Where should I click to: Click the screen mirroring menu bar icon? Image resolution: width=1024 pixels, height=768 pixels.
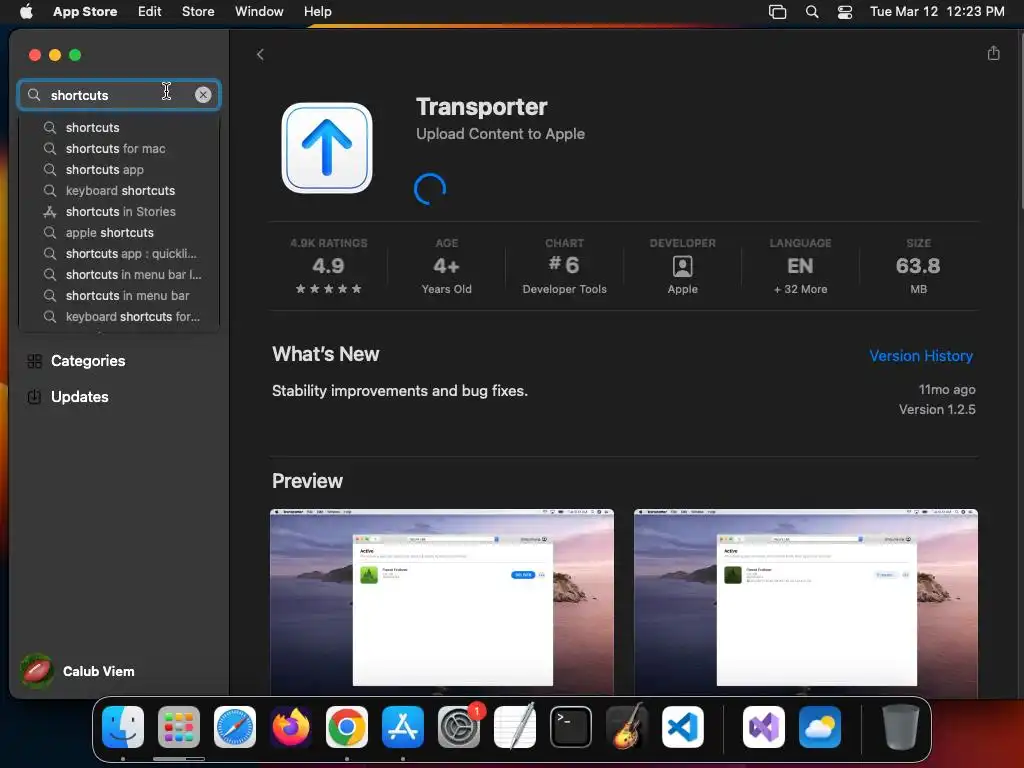point(777,11)
